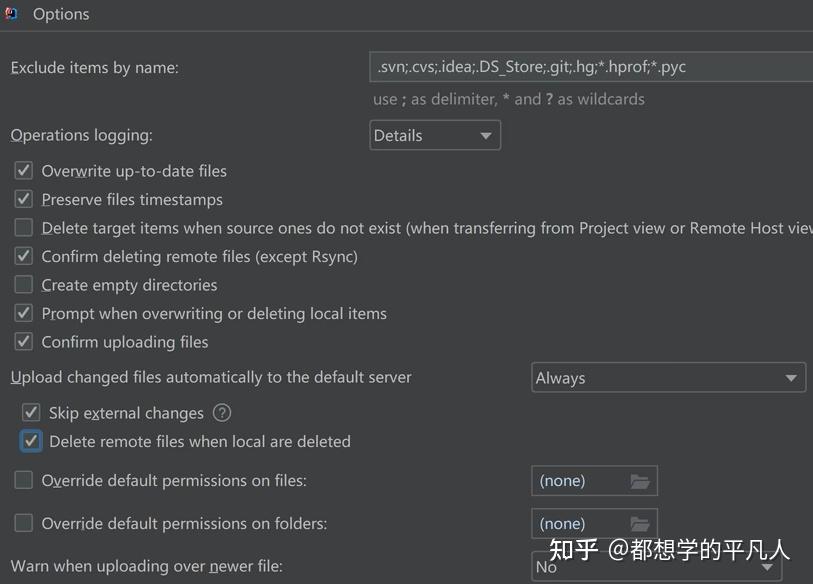This screenshot has height=584, width=813.
Task: Uncheck Confirm uploading files
Action: click(22, 342)
